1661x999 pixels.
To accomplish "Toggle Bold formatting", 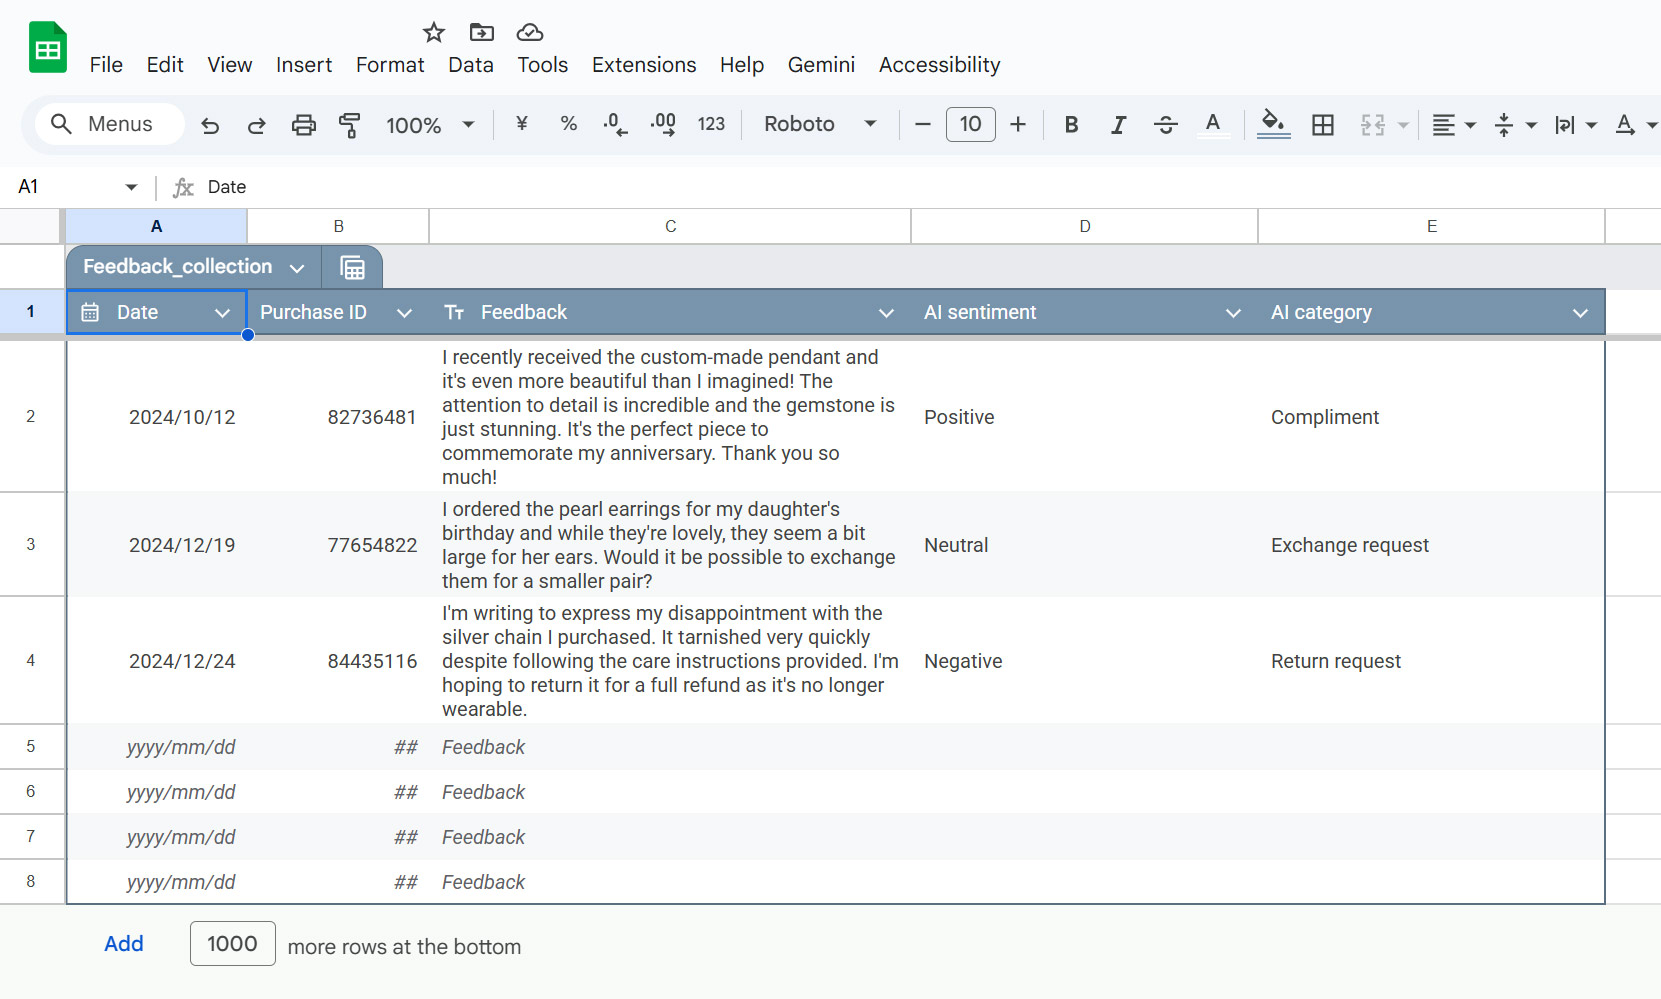I will [1071, 125].
